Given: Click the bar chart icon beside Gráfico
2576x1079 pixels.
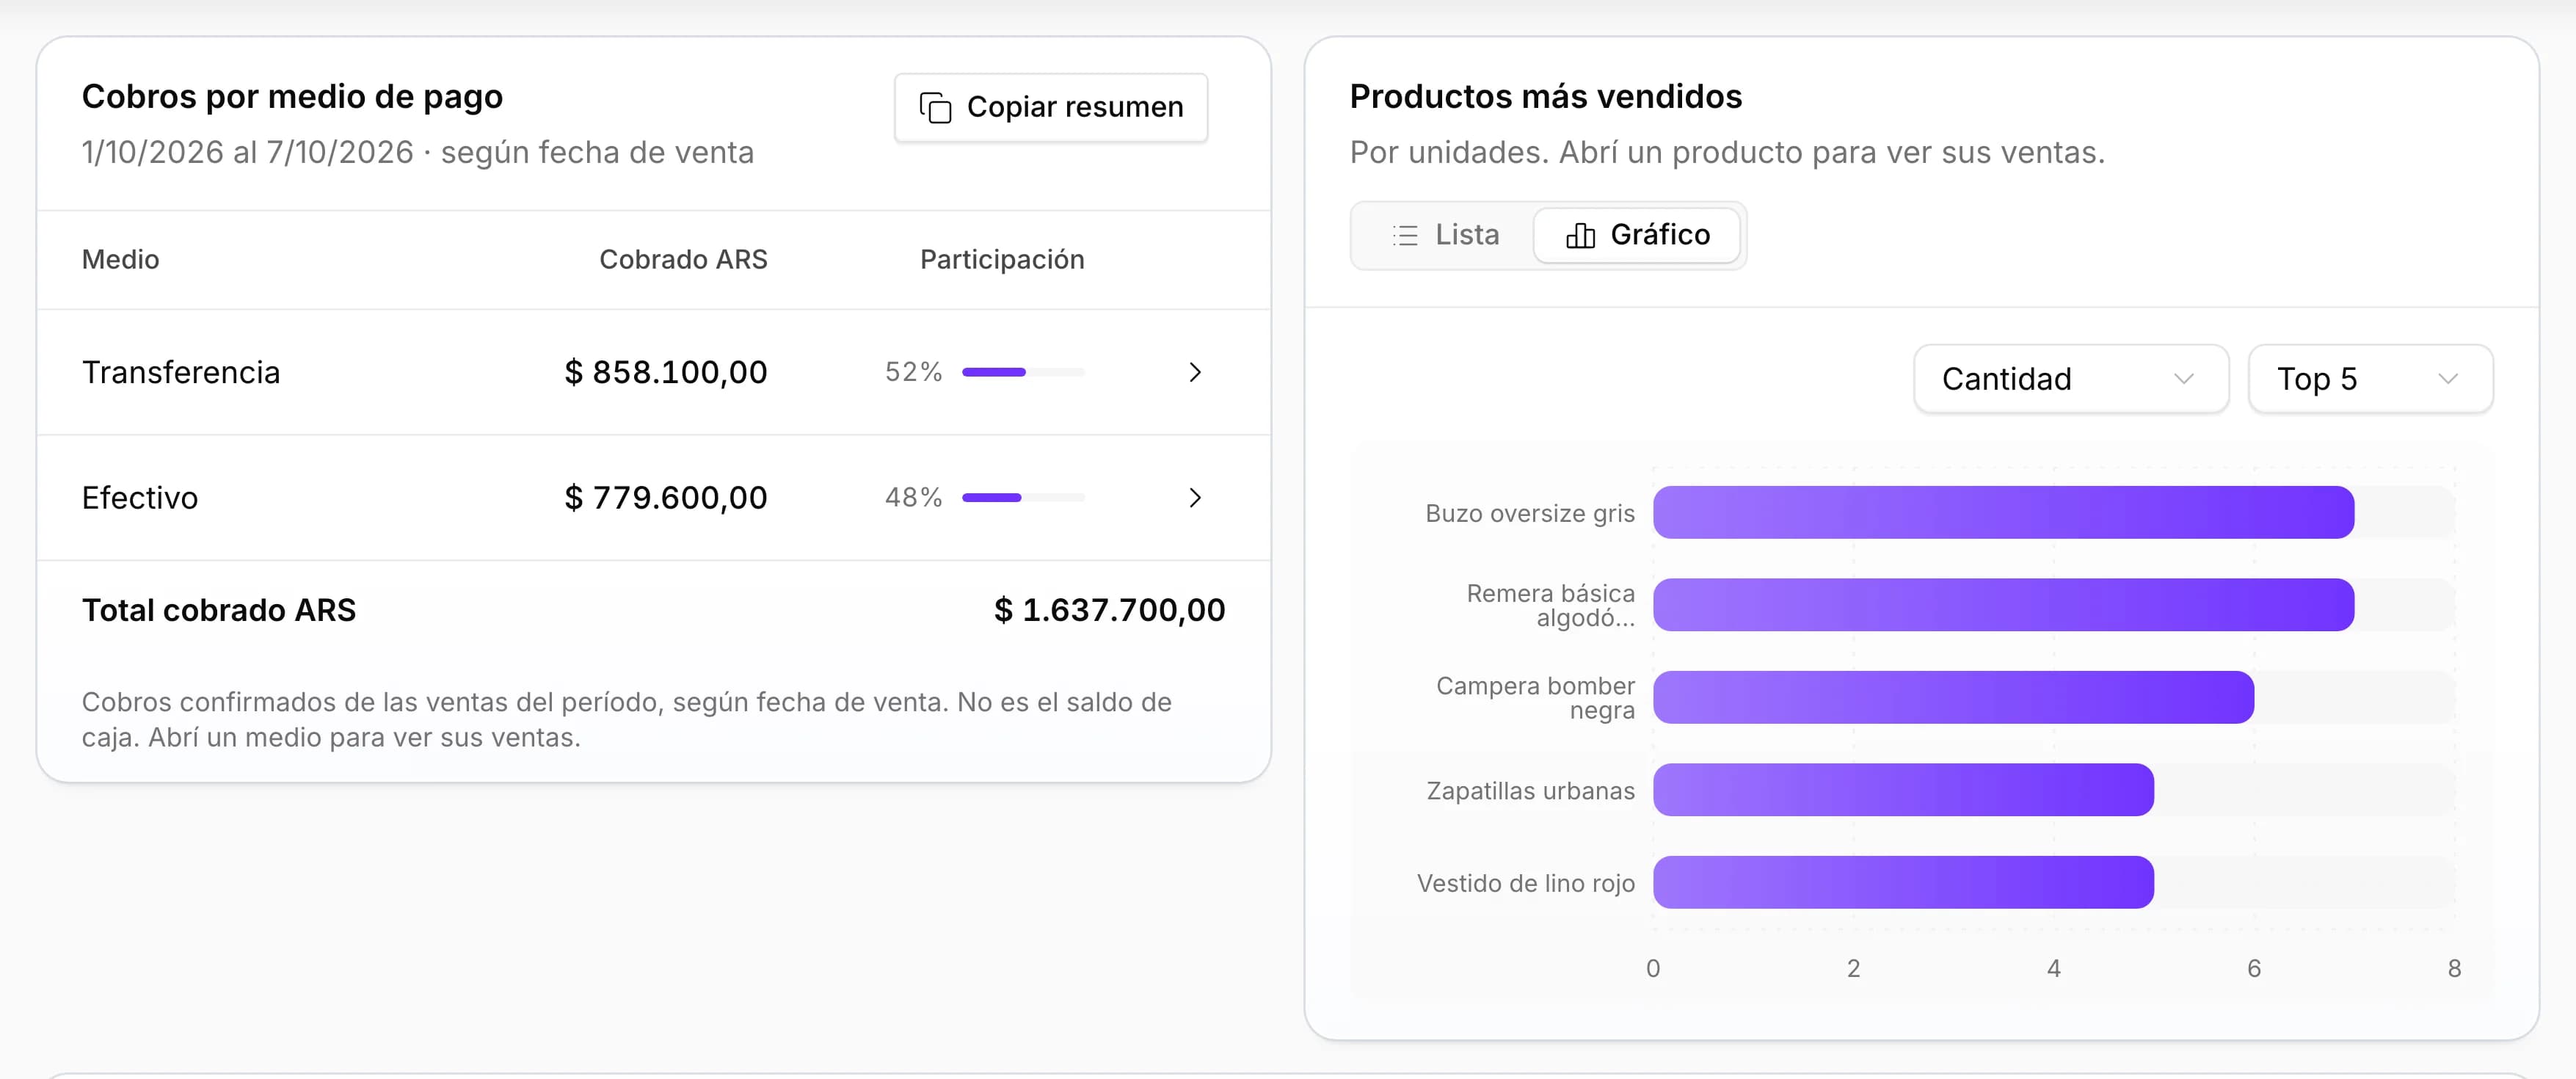Looking at the screenshot, I should click(x=1580, y=235).
